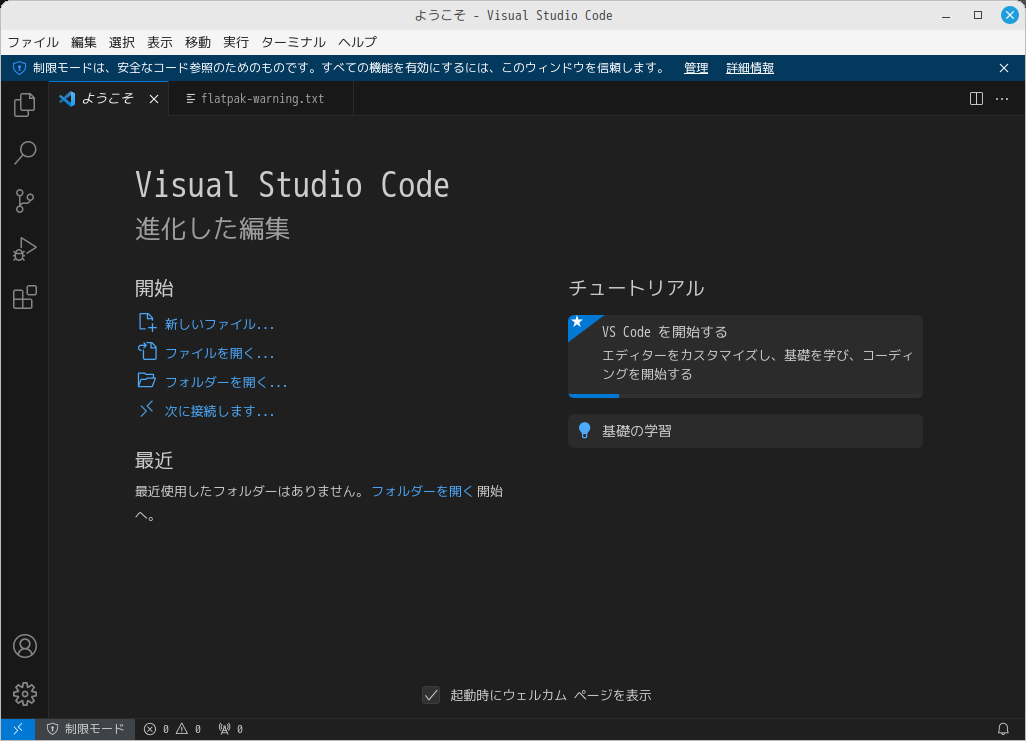Open the Explorer view in activity bar
Viewport: 1026px width, 741px height.
(x=25, y=105)
